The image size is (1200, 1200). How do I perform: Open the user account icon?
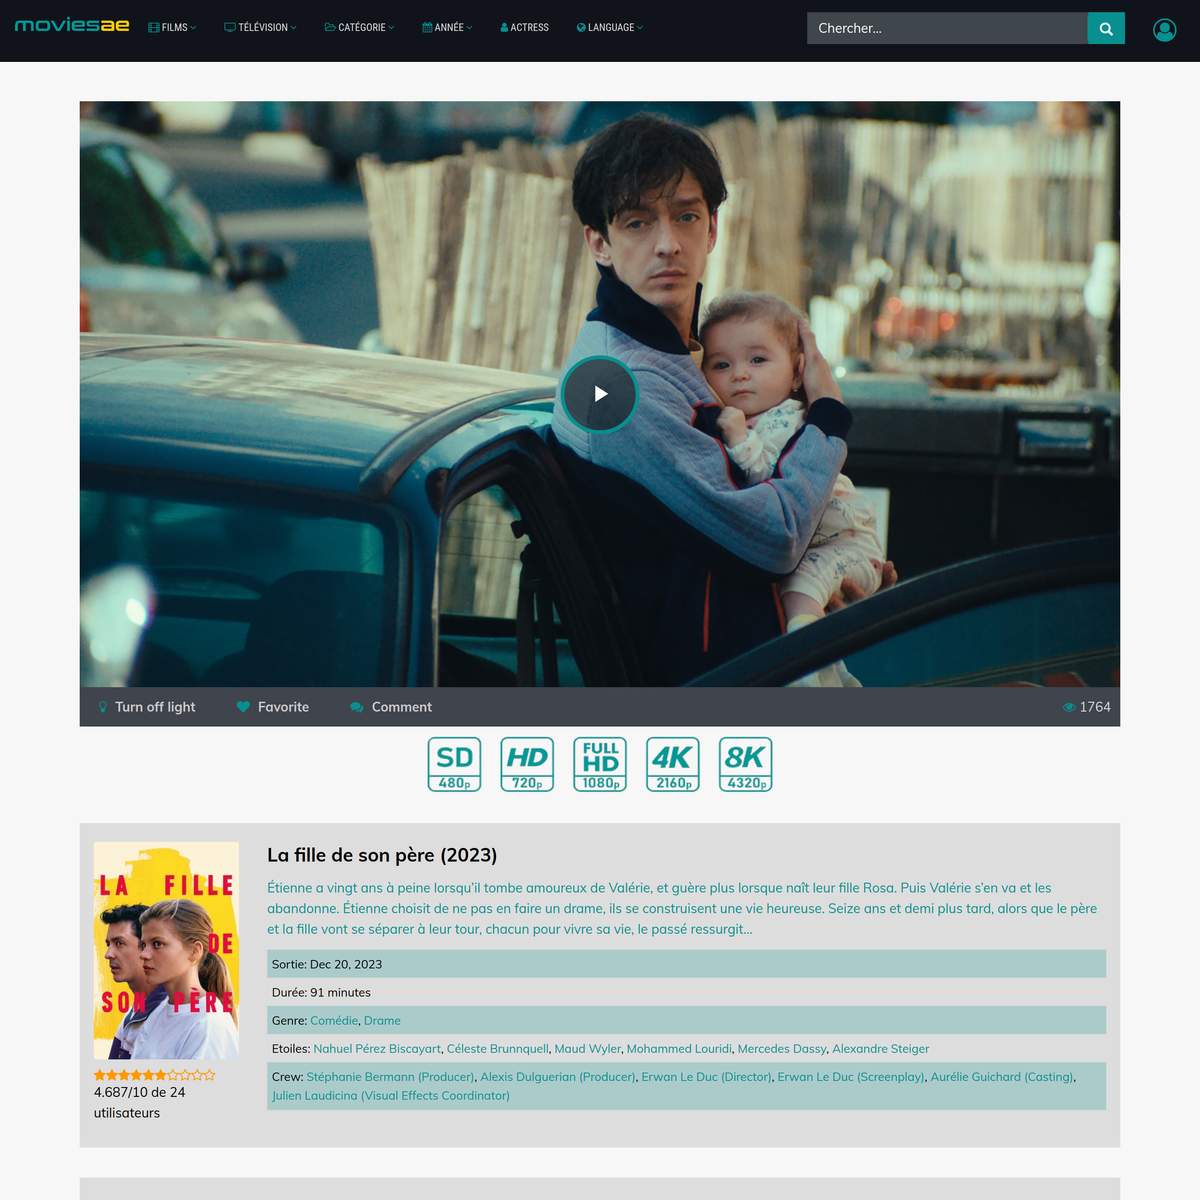(x=1164, y=30)
